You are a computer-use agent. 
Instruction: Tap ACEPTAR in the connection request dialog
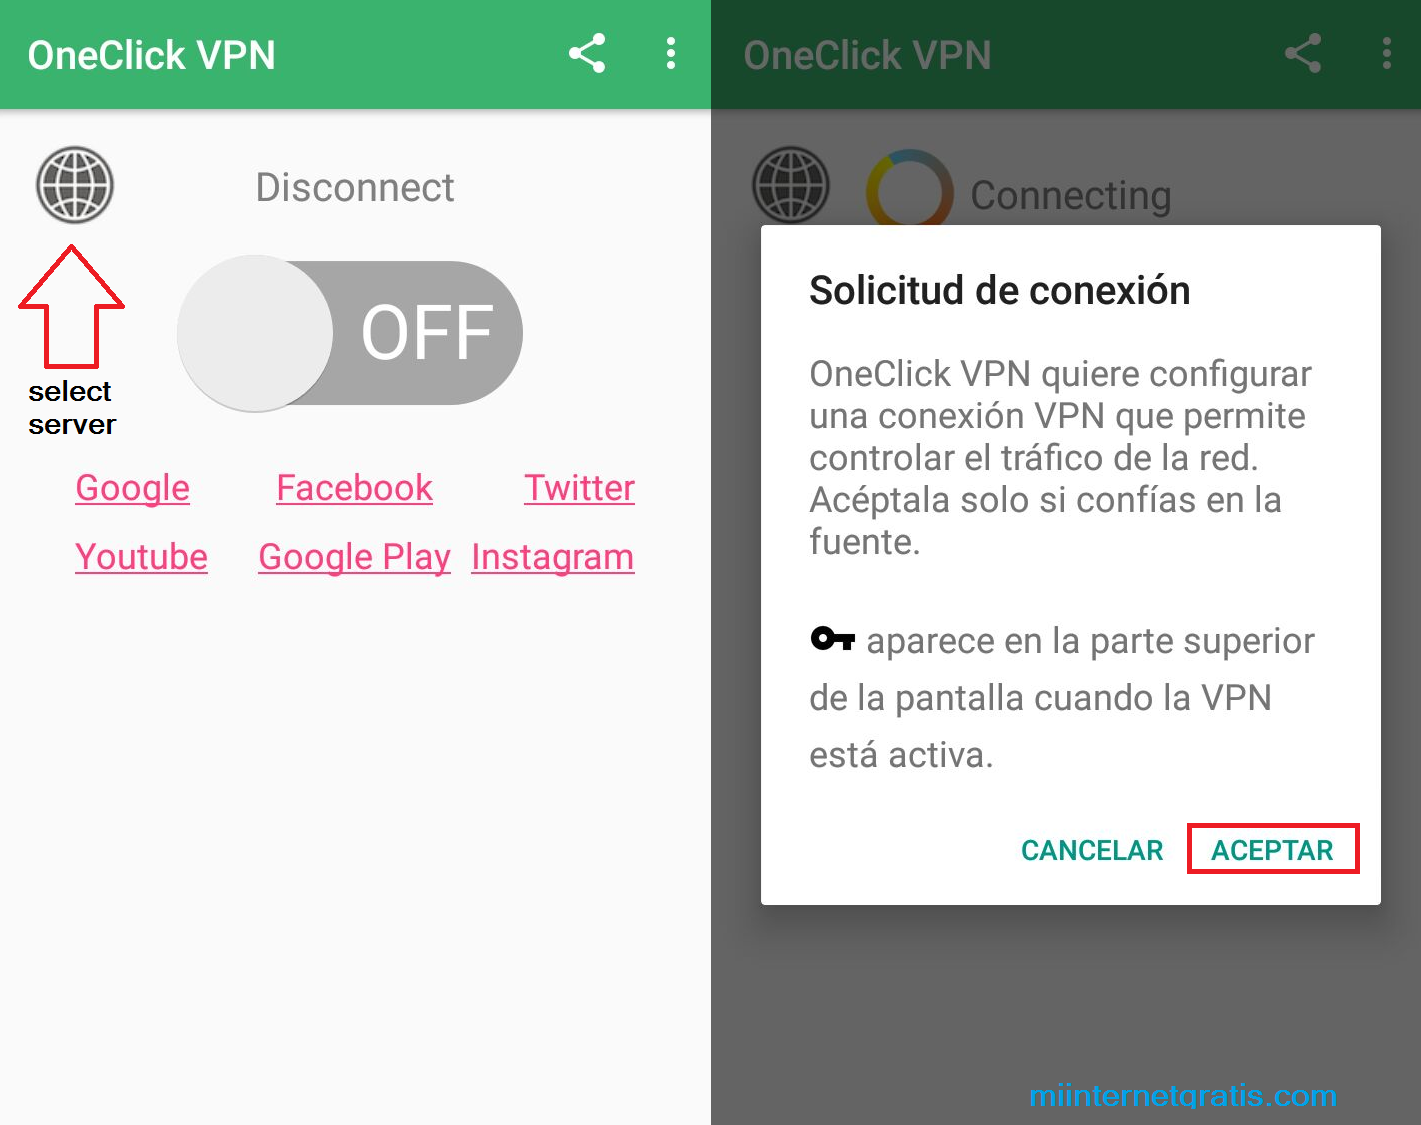(1272, 849)
